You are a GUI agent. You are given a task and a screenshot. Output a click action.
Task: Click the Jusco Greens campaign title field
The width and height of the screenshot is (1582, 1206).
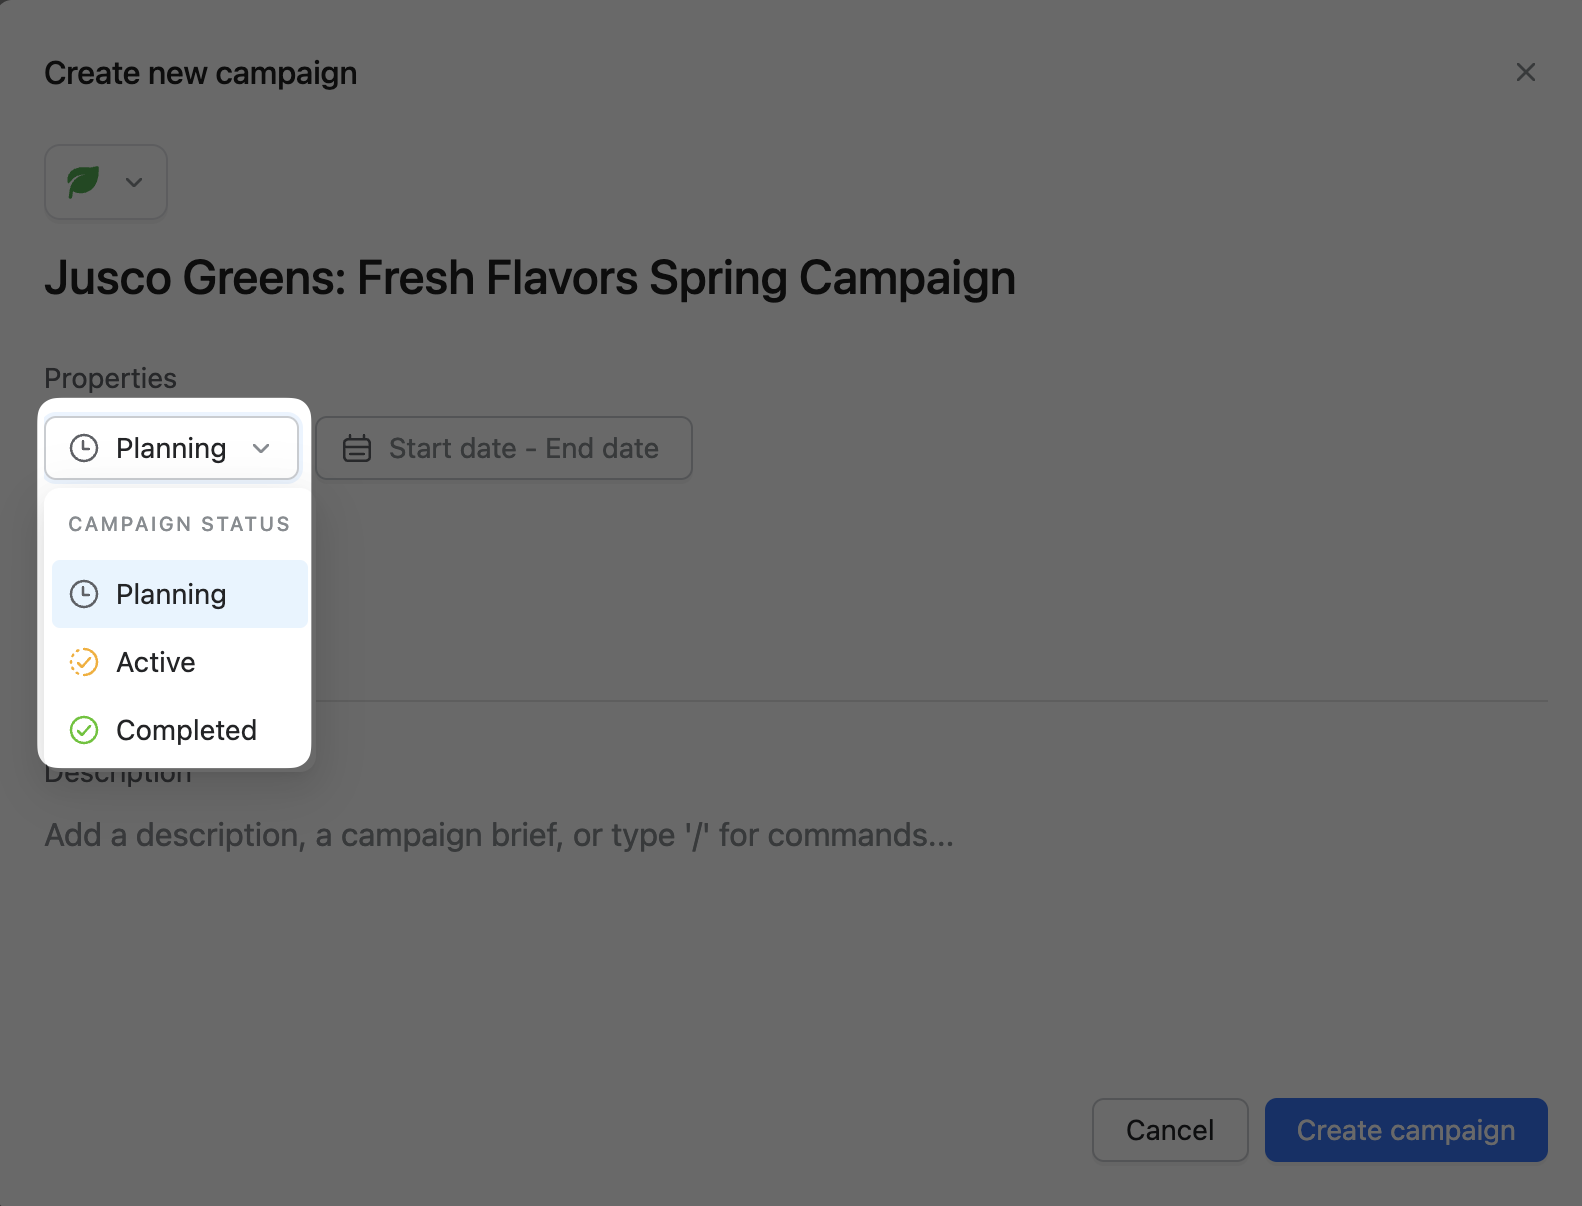[x=530, y=278]
